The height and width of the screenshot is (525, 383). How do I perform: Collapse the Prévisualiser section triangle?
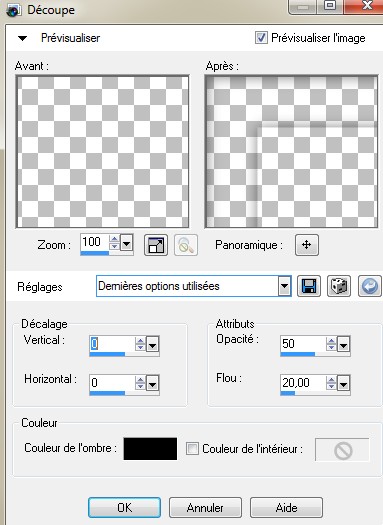pos(22,38)
